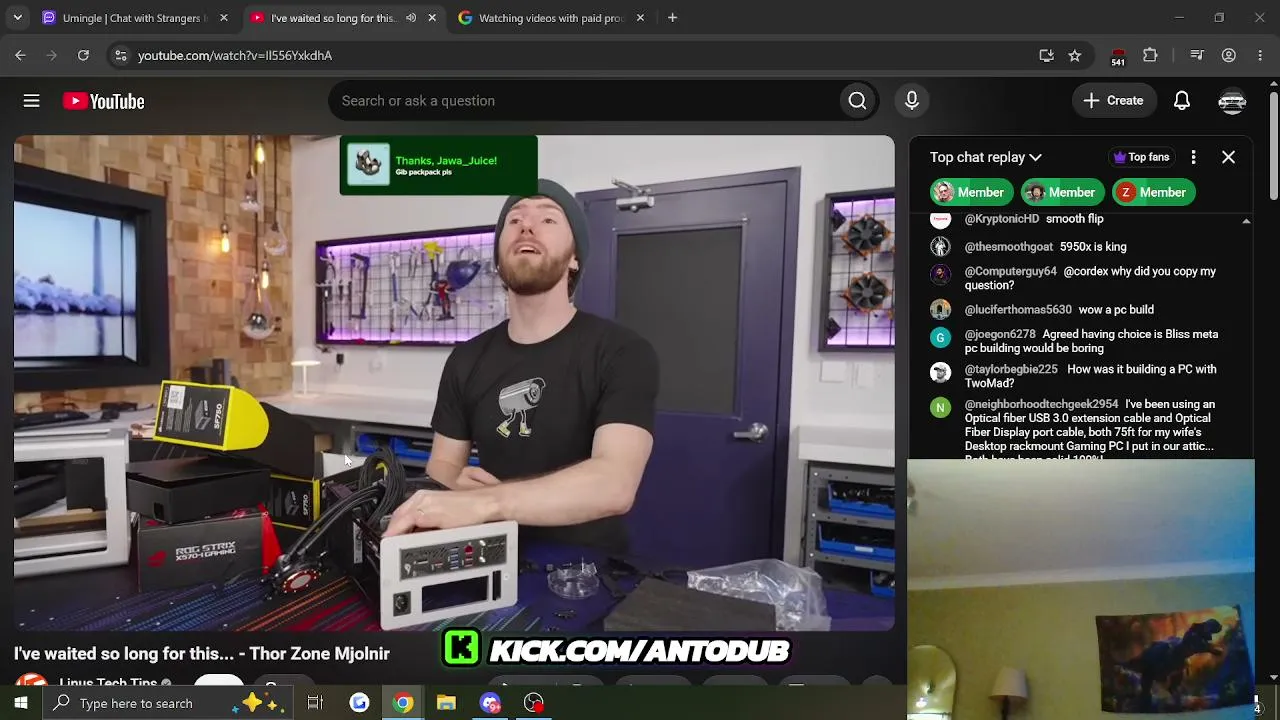Click the TwoMad PC building question message
This screenshot has width=1280, height=720.
click(1090, 376)
